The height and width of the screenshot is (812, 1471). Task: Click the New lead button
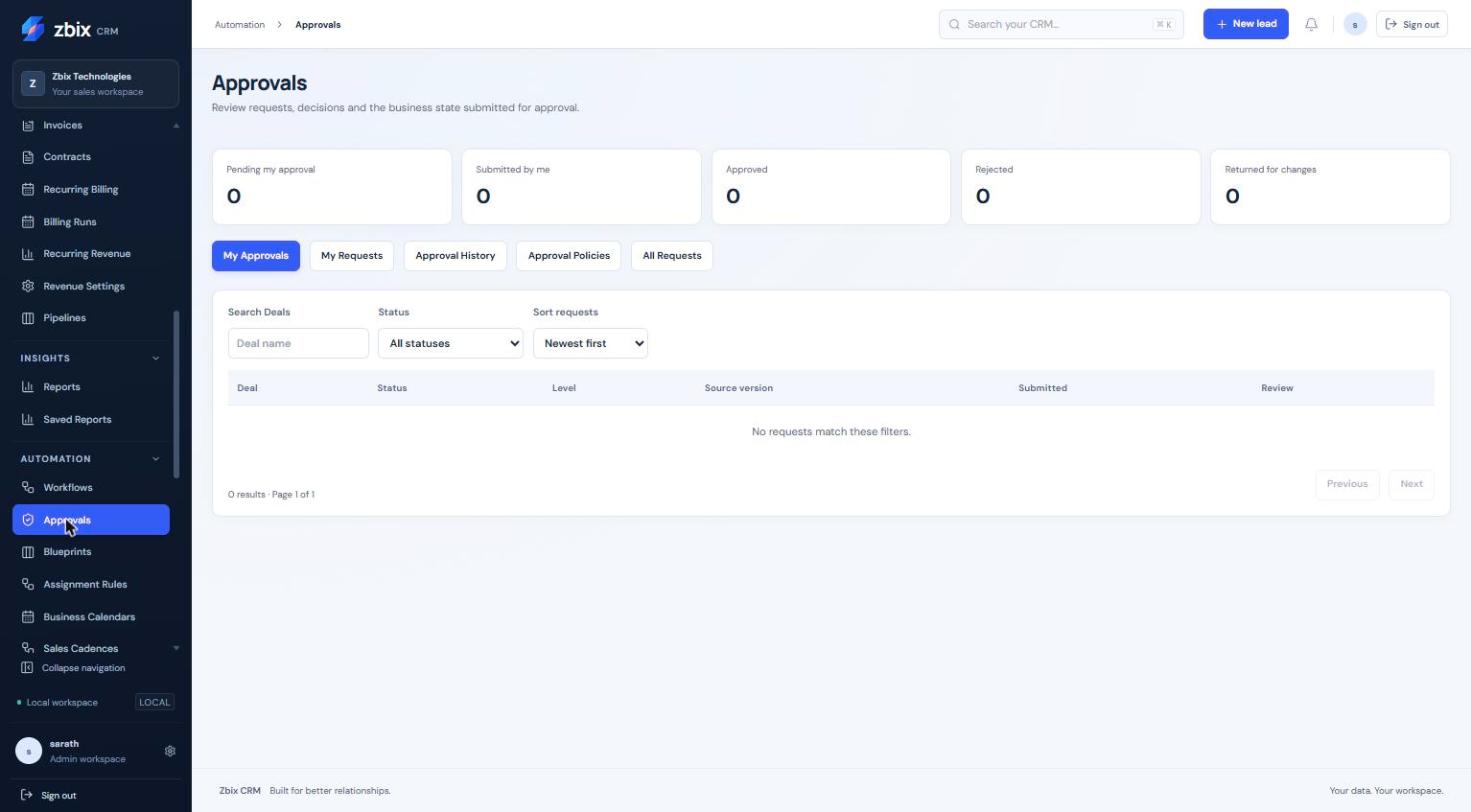point(1246,24)
